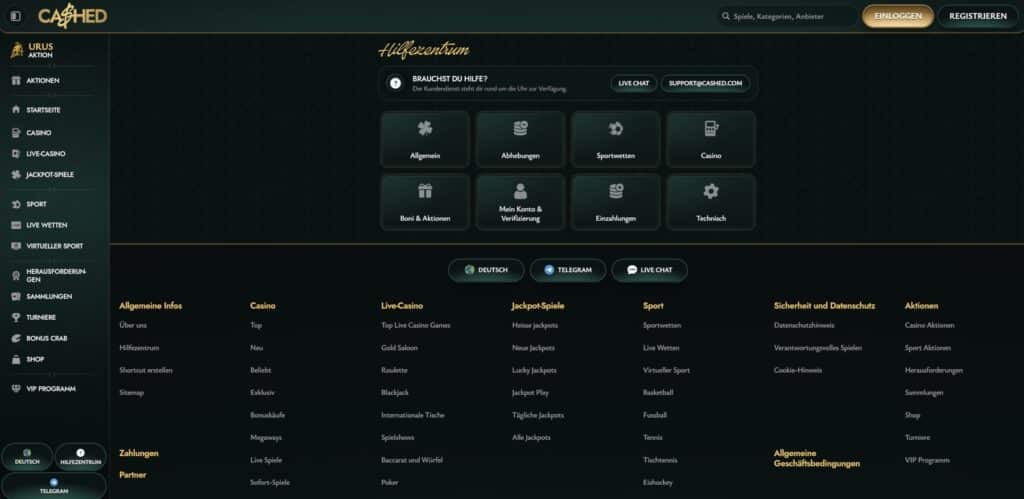Viewport: 1024px width, 499px height.
Task: Collapse the sidebar with the panel toggle icon
Action: click(x=16, y=16)
